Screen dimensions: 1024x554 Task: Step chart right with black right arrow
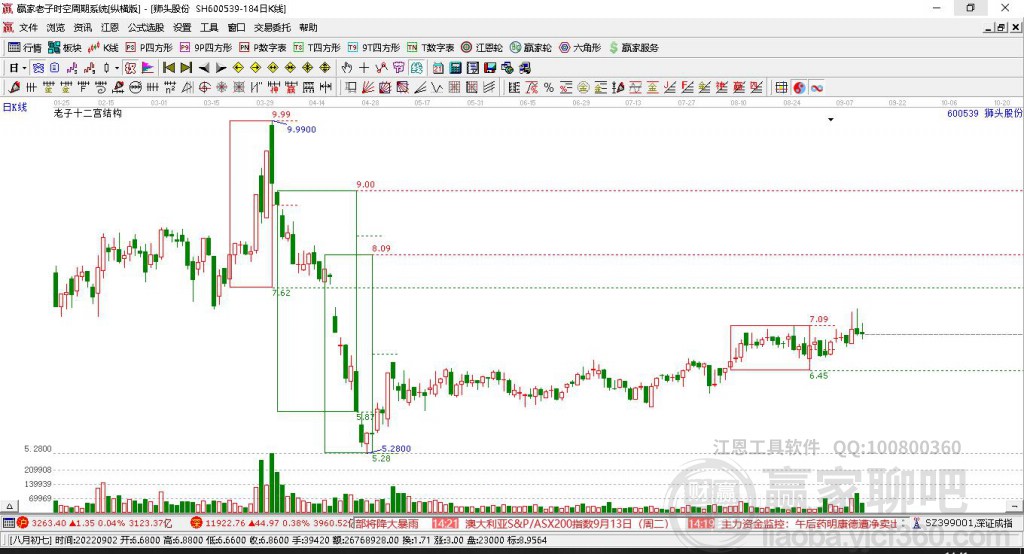(221, 68)
